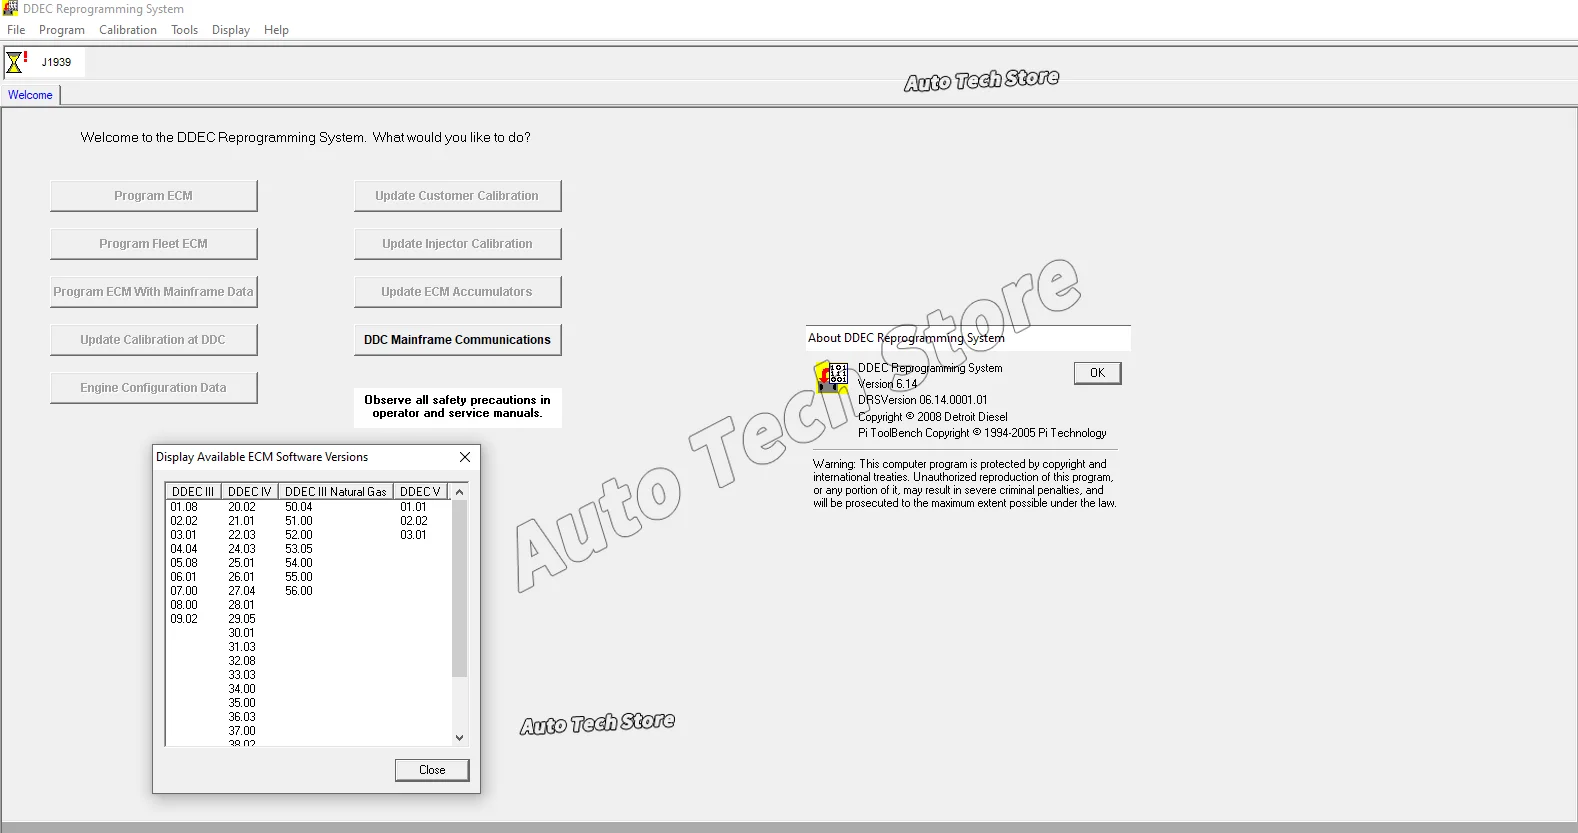Select DDEC IV version 20.02
The width and height of the screenshot is (1578, 833).
click(x=242, y=507)
